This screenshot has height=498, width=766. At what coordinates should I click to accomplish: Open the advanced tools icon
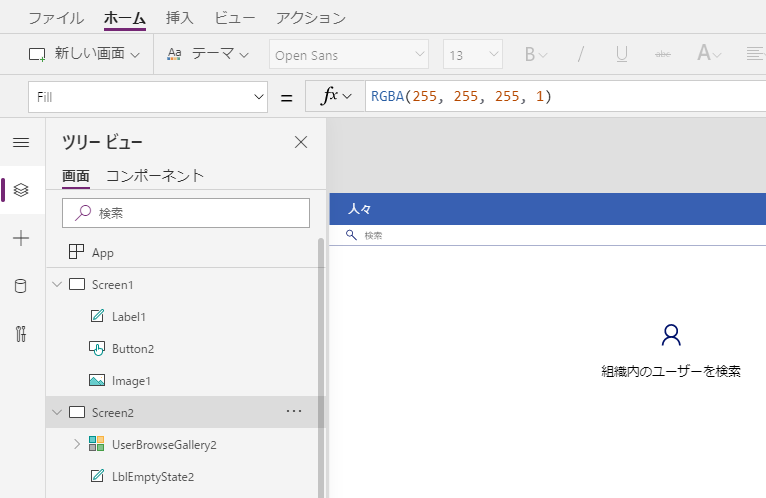[21, 334]
